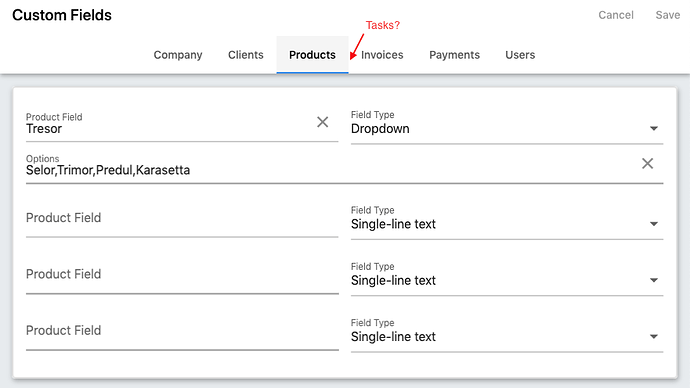Switch to the Company tab
This screenshot has height=388, width=690.
coord(178,55)
